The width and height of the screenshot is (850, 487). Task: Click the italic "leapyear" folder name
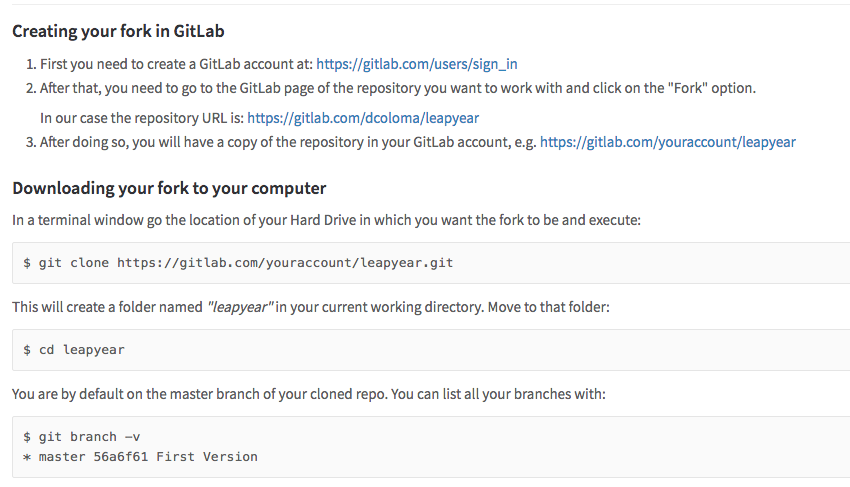[240, 307]
